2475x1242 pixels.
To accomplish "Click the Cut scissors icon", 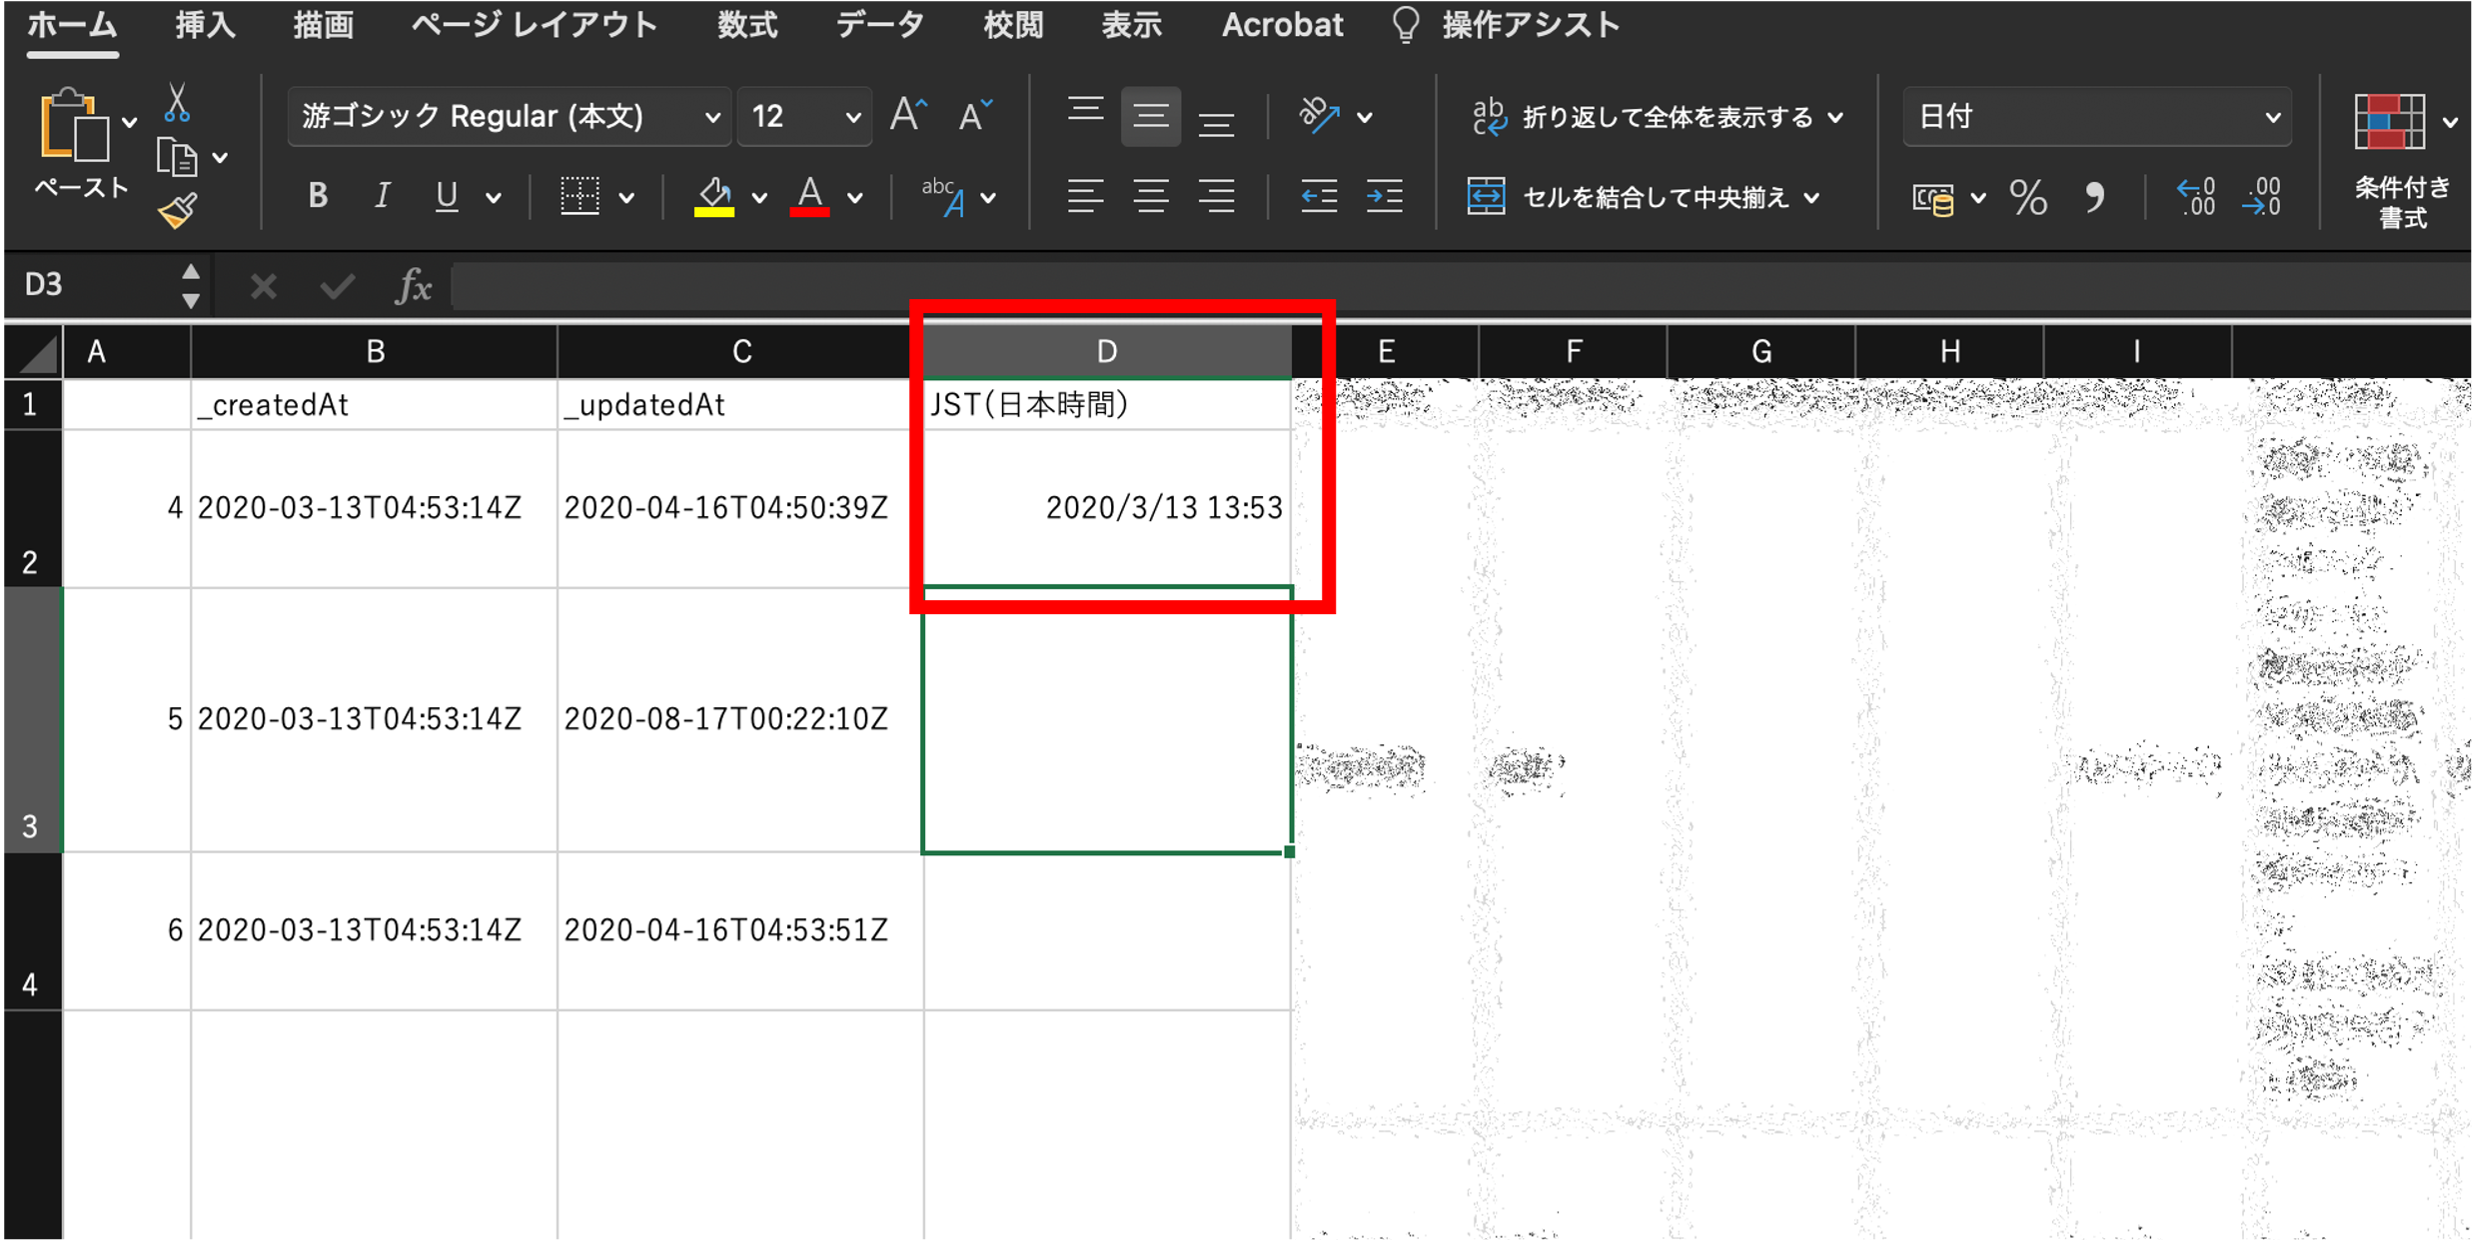I will [x=177, y=102].
